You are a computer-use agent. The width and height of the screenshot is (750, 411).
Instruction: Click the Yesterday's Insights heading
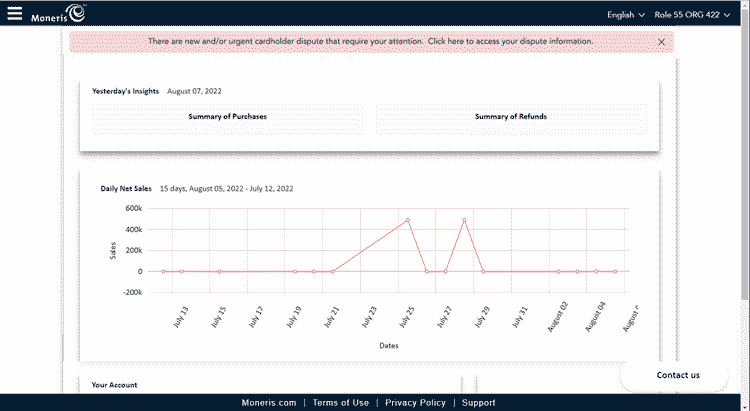(125, 91)
